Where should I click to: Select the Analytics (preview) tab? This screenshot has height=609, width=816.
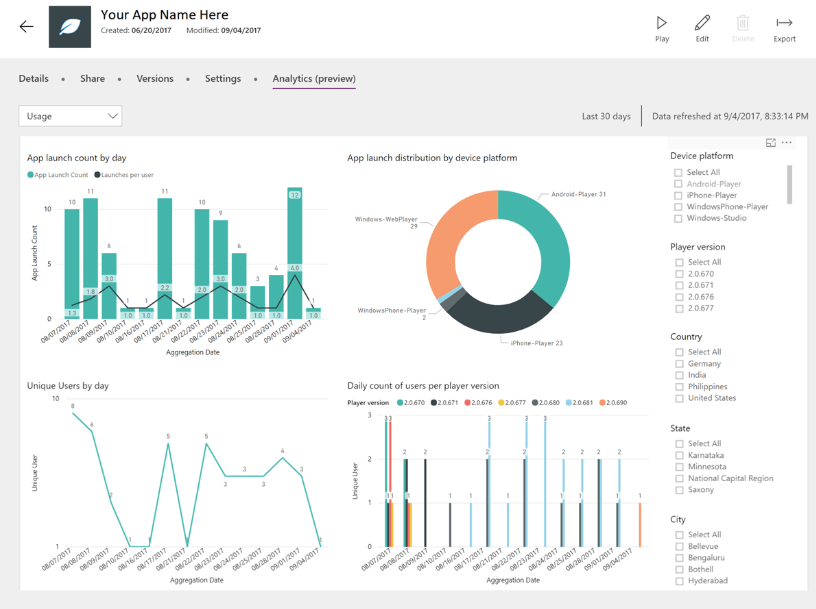(x=314, y=79)
